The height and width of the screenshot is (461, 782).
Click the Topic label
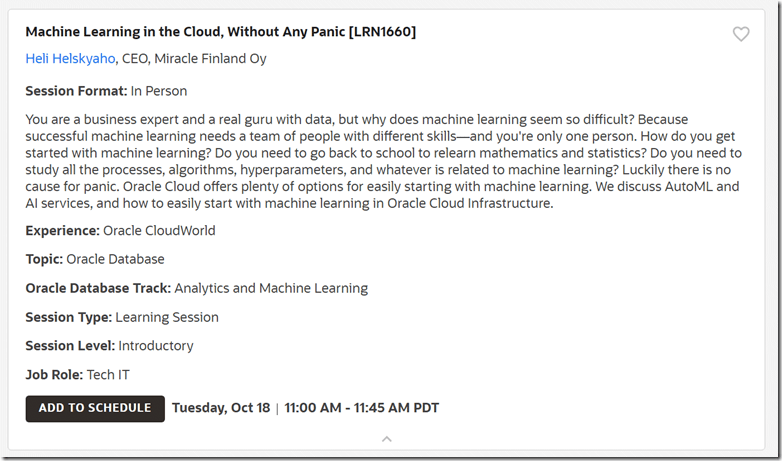coord(44,260)
